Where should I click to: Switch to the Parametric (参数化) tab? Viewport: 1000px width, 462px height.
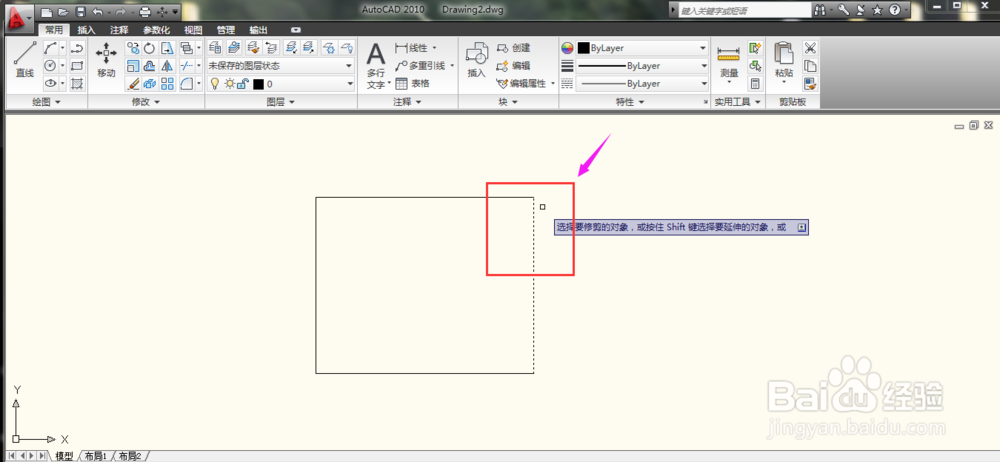[x=156, y=30]
